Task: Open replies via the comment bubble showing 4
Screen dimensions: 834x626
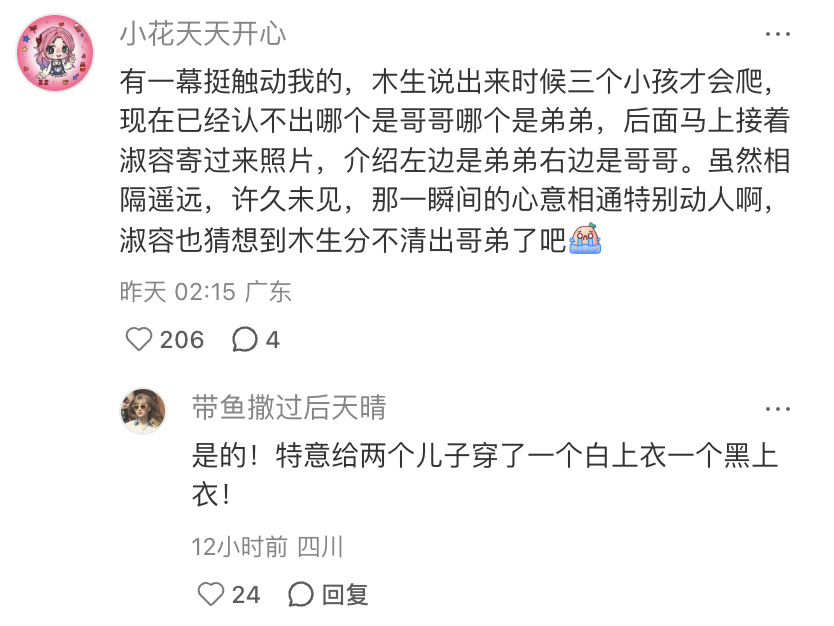Action: coord(245,339)
